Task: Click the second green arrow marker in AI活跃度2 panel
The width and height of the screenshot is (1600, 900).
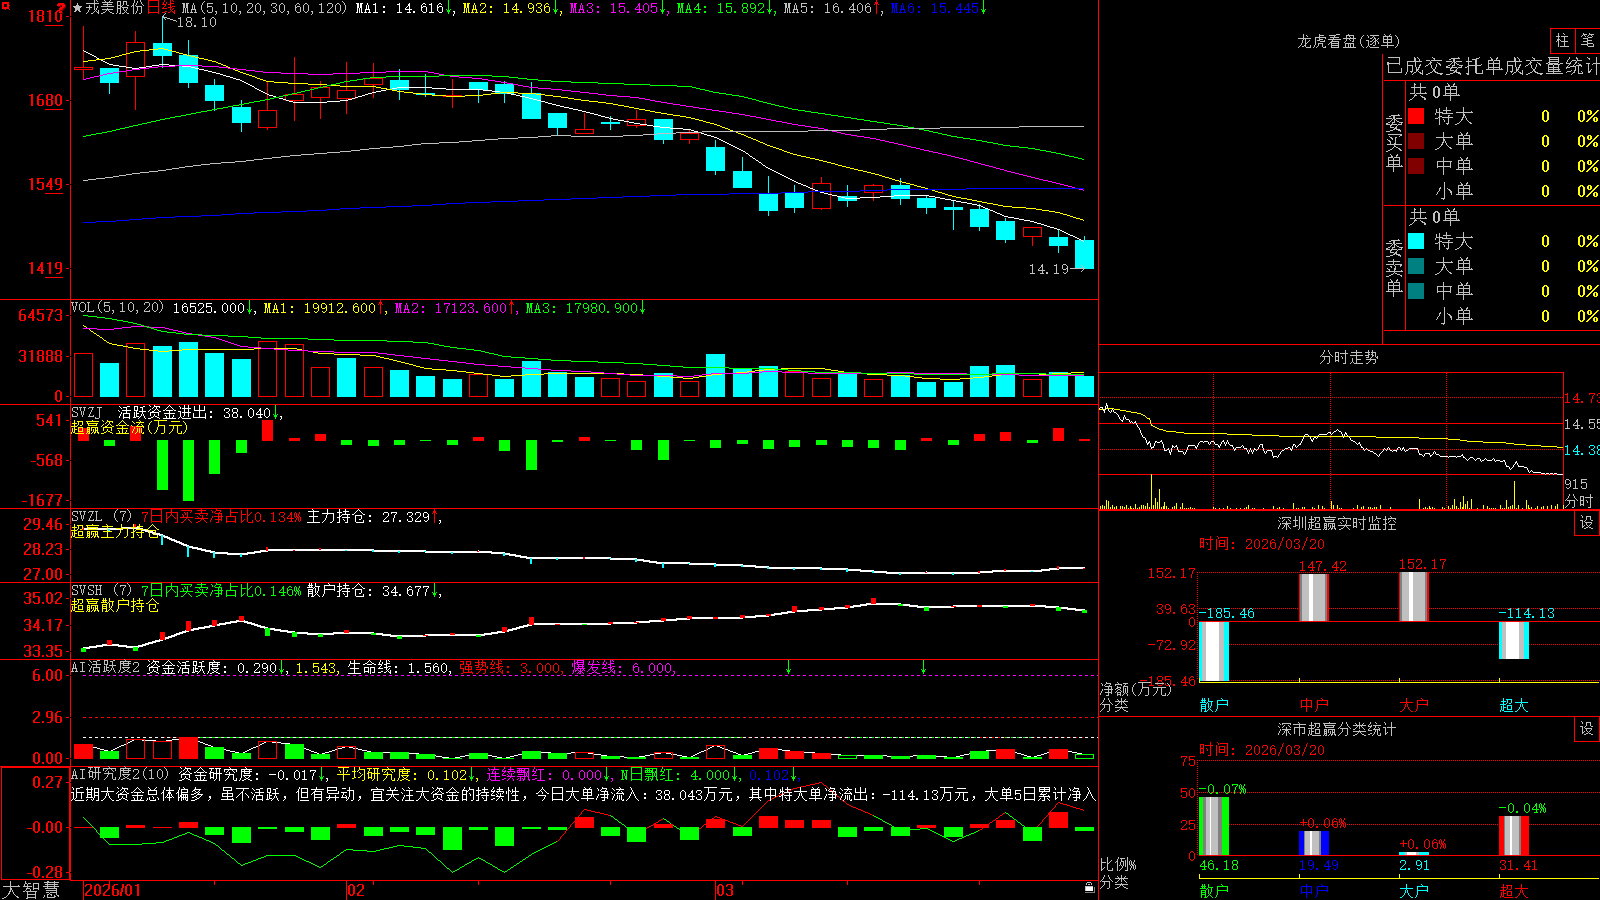Action: [x=923, y=666]
